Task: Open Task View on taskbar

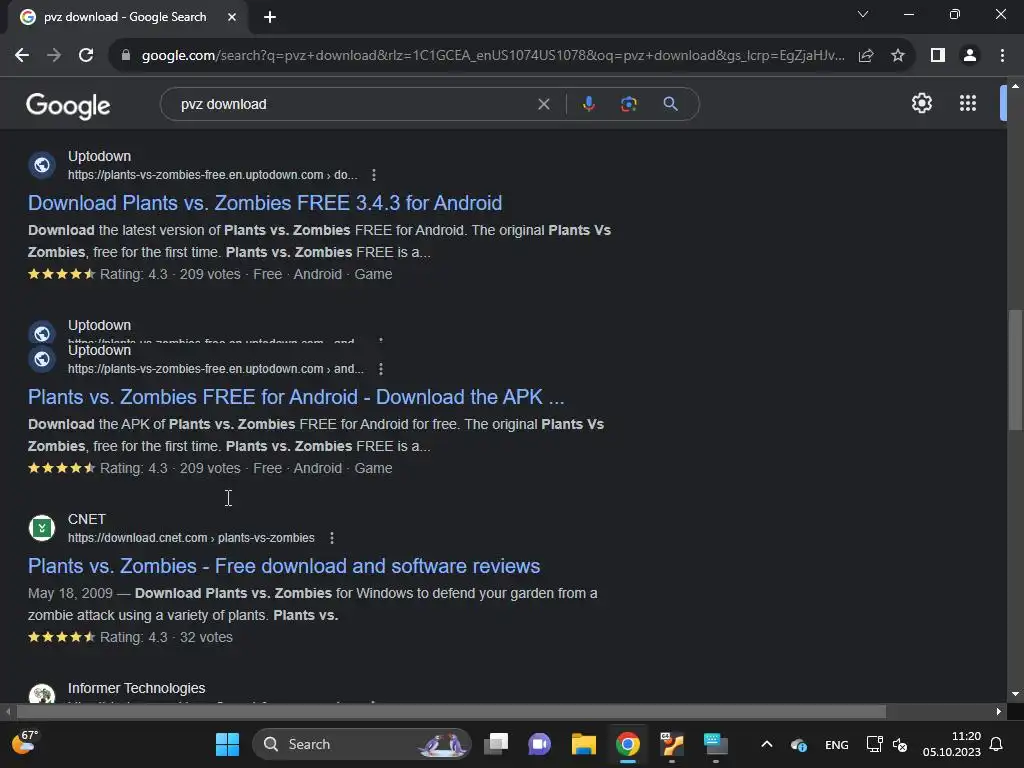Action: 496,744
